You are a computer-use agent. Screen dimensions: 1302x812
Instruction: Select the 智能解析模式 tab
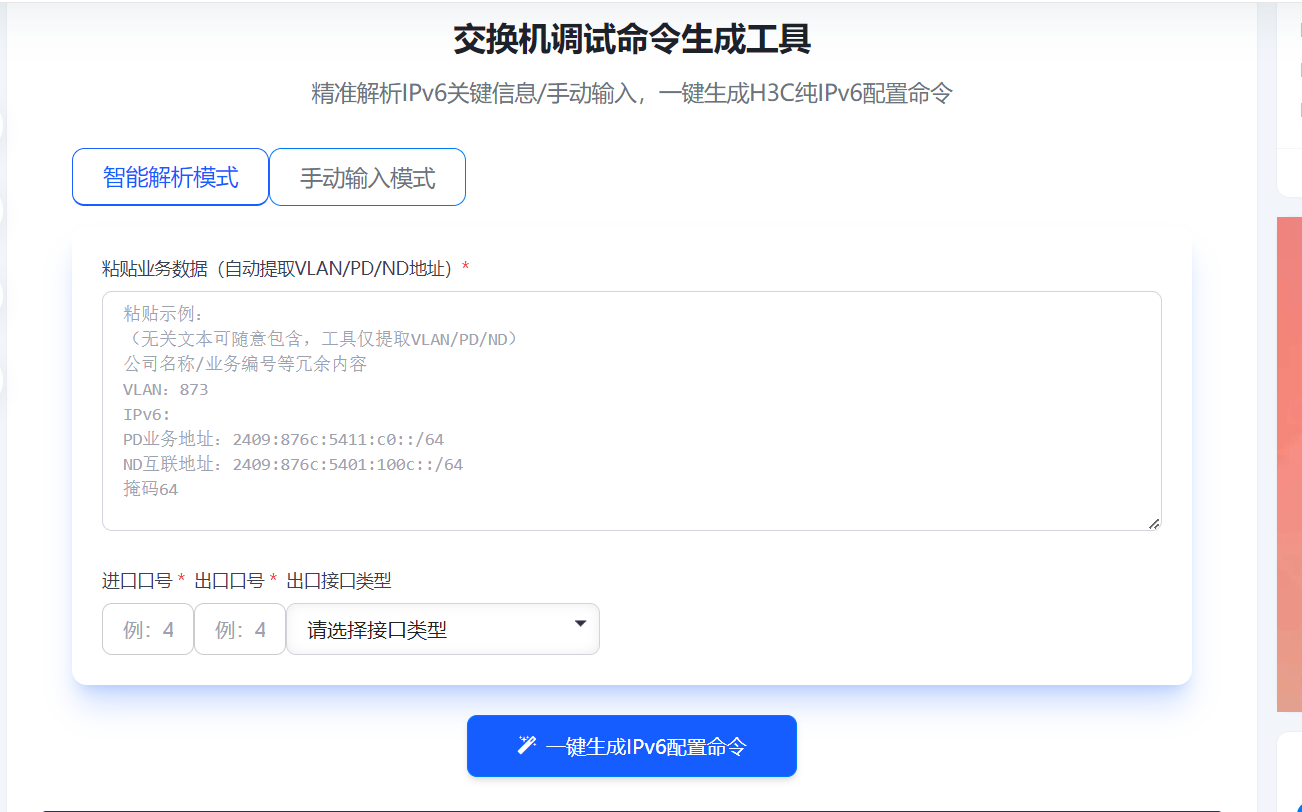tap(170, 176)
